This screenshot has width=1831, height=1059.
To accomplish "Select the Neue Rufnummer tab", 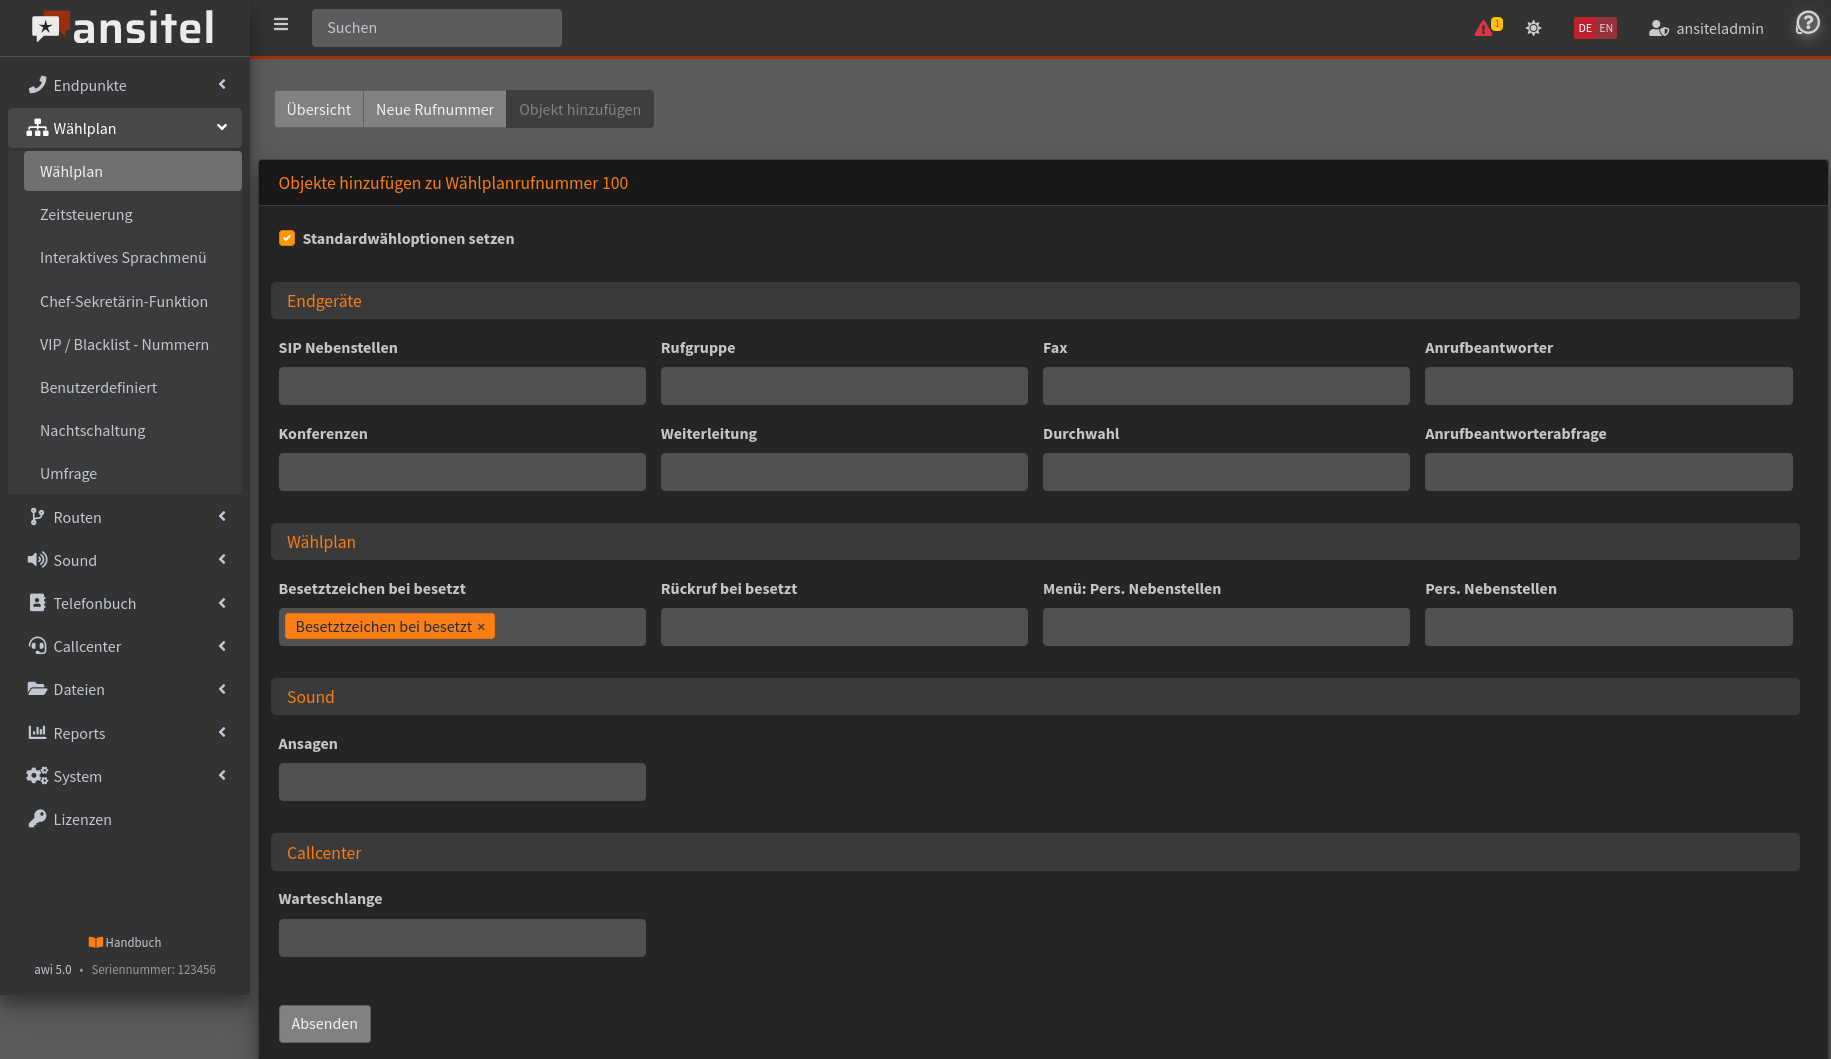I will (435, 109).
